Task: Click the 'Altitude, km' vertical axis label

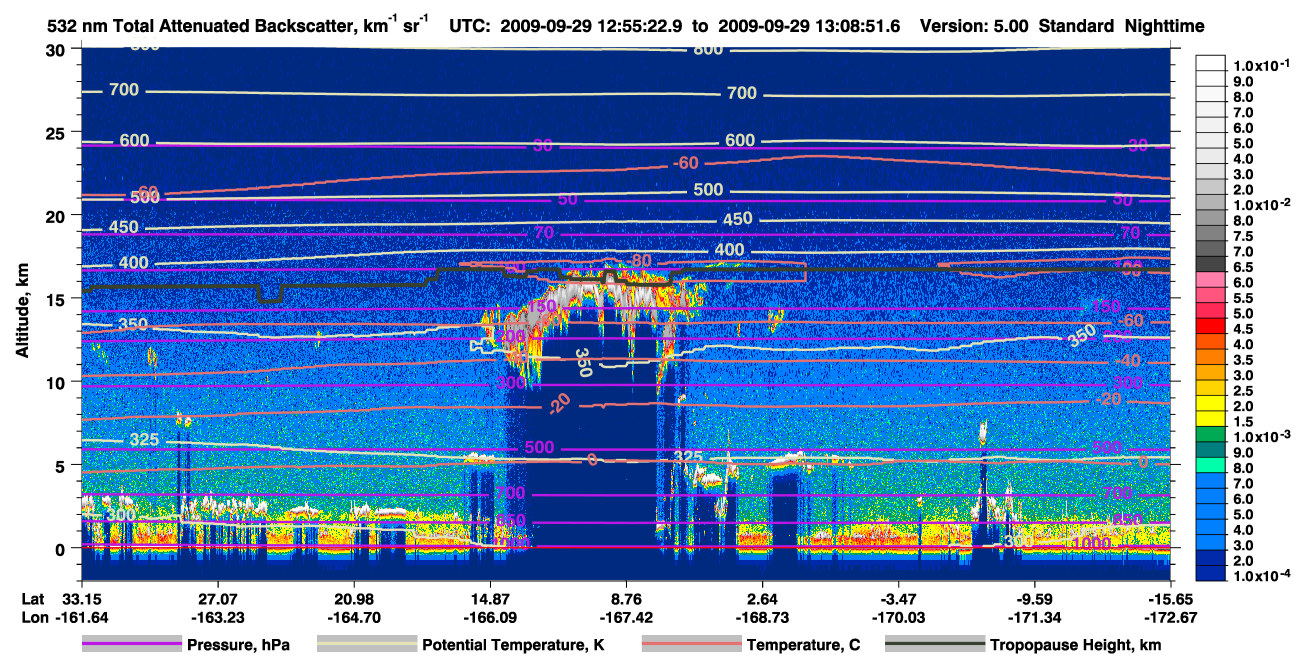Action: (23, 312)
